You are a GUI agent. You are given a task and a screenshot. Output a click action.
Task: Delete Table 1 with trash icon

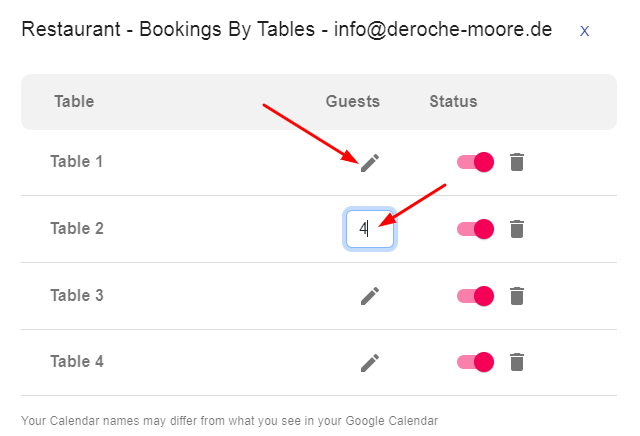click(x=516, y=162)
